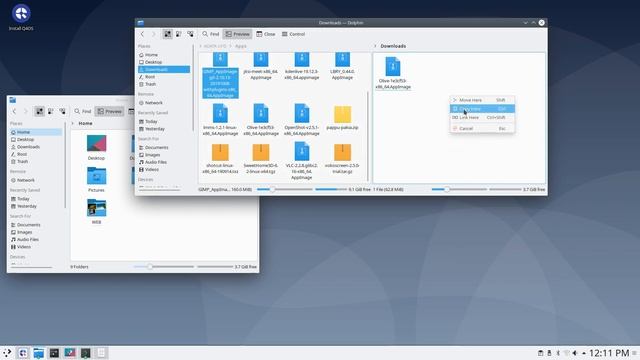The width and height of the screenshot is (640, 360).
Task: Open the application launcher on the taskbar
Action: pyautogui.click(x=7, y=353)
